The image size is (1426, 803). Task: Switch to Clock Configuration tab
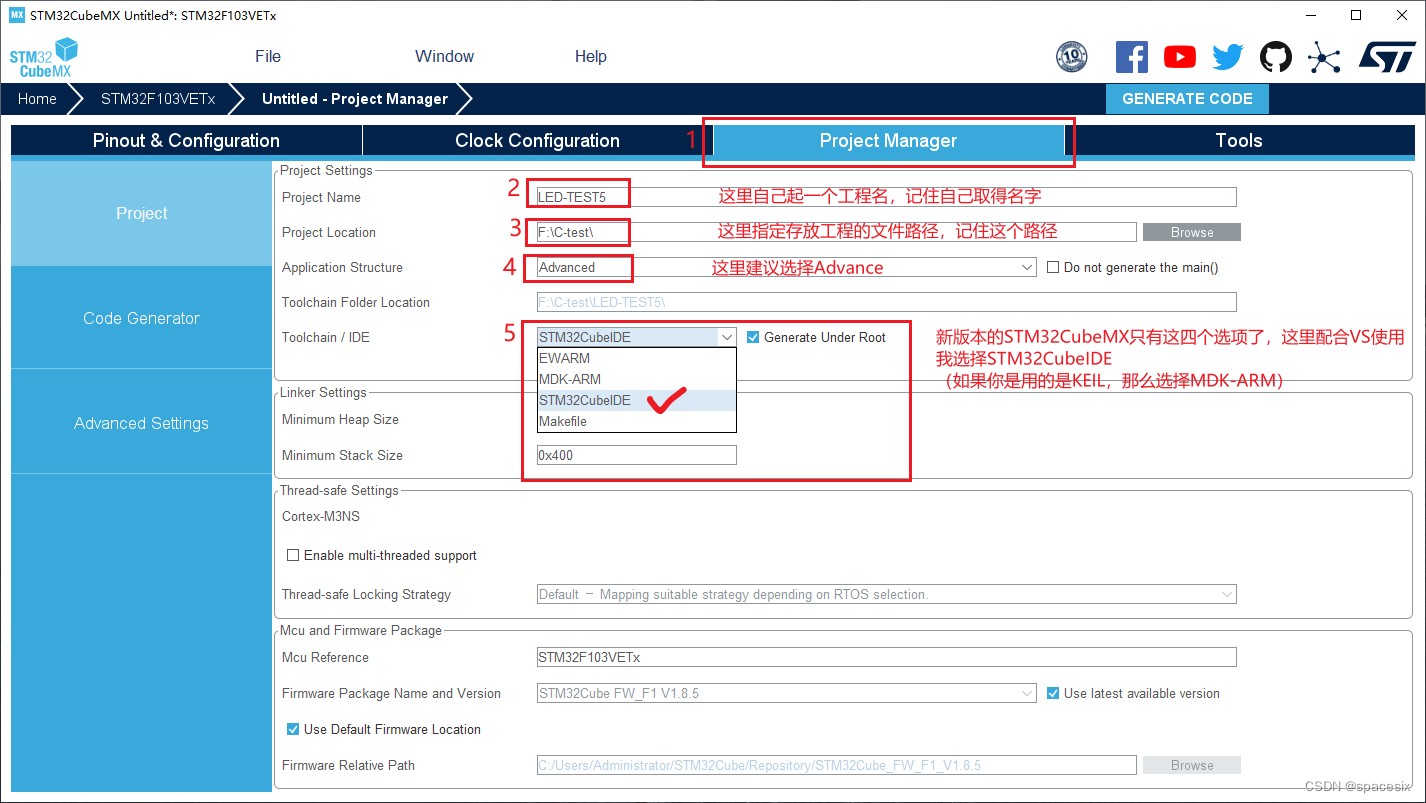(x=537, y=140)
